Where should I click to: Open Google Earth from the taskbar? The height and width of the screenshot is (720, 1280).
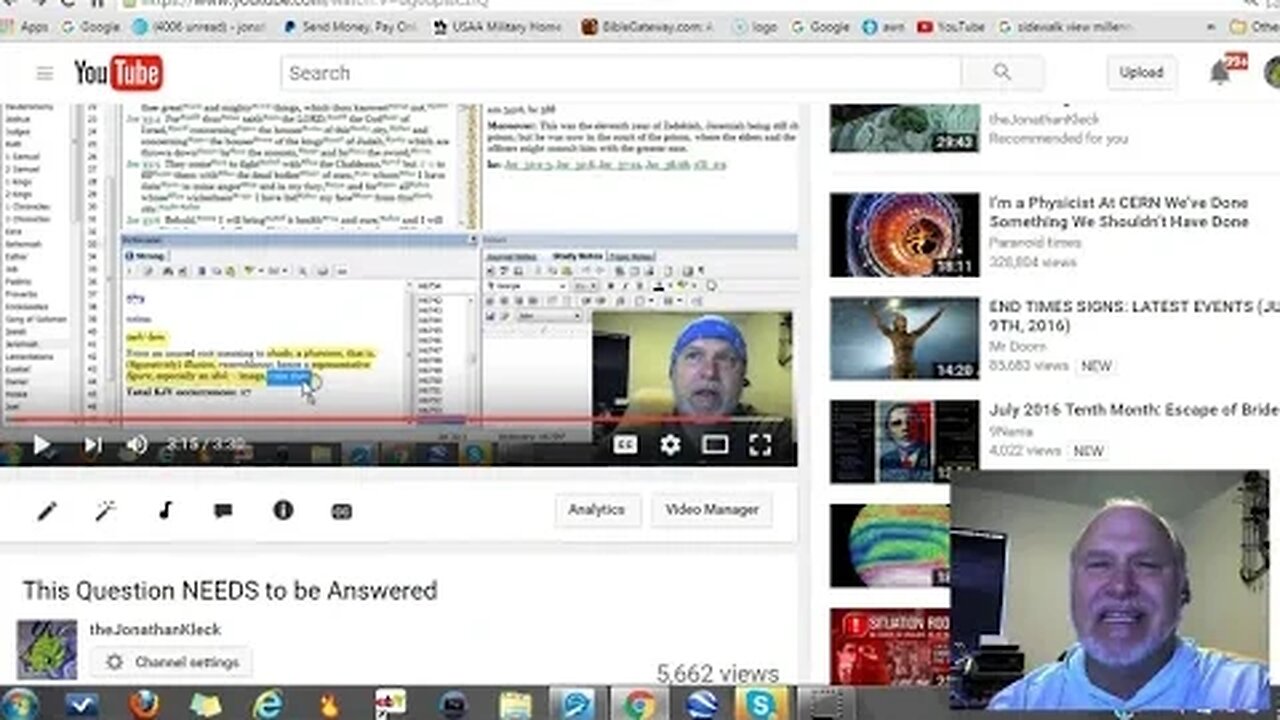[701, 705]
